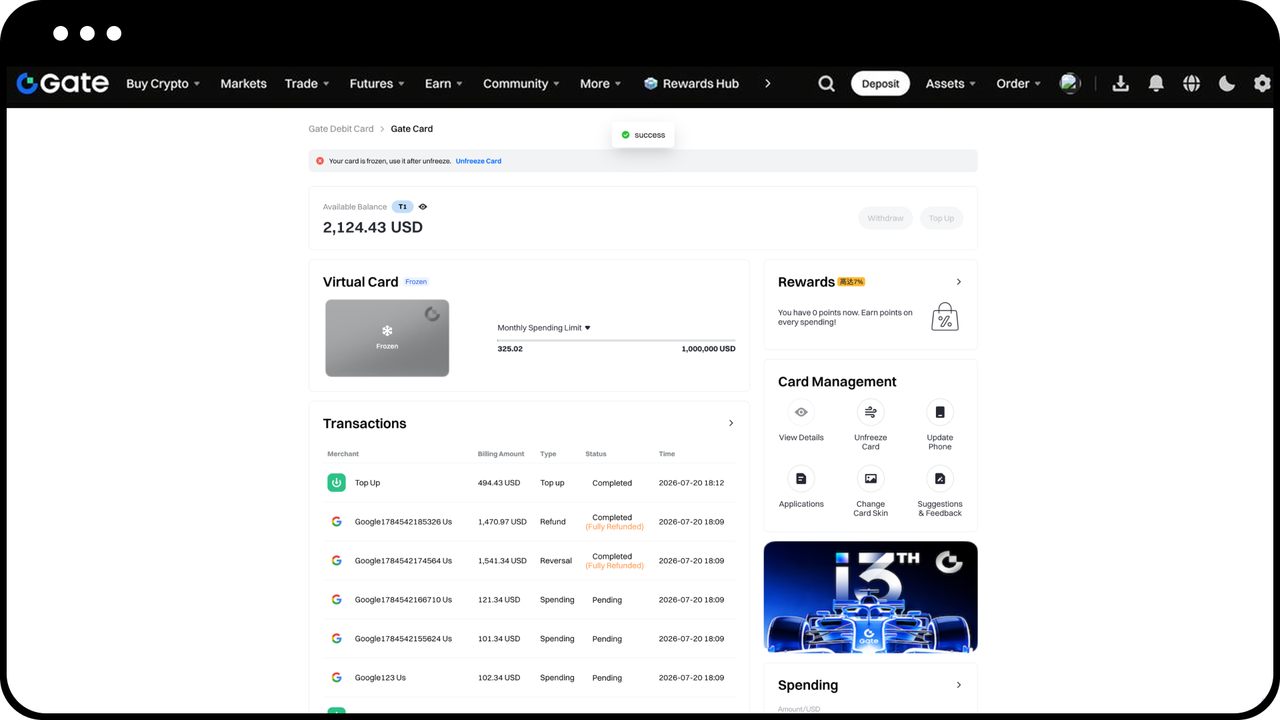Viewport: 1280px width, 720px height.
Task: Click the Withdraw button
Action: click(x=885, y=218)
